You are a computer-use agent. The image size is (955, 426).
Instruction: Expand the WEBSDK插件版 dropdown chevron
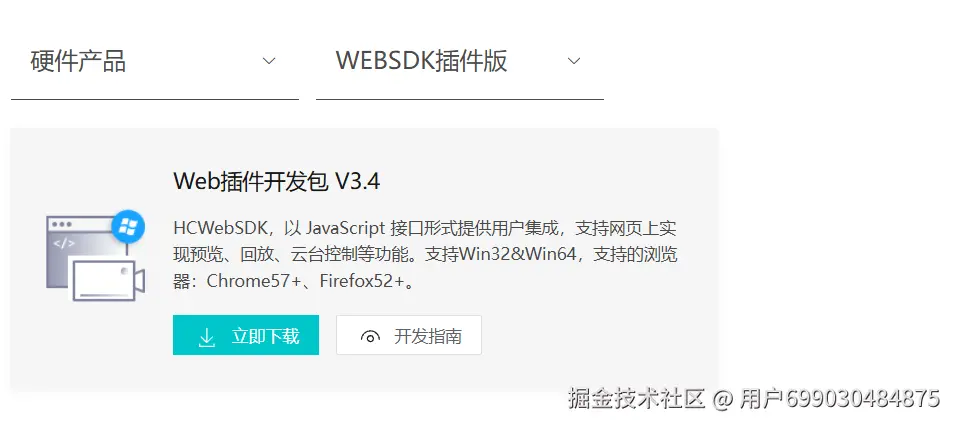click(x=574, y=61)
